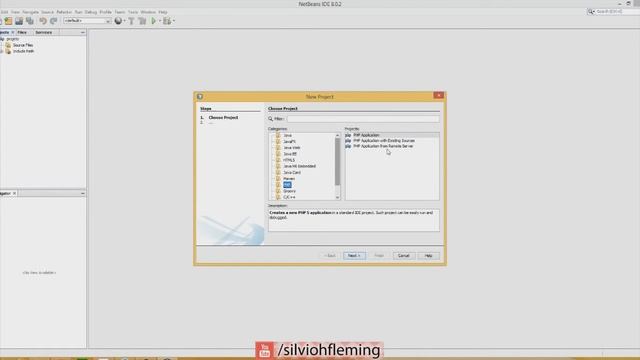
Task: Click the folder icon next to HTML5 category
Action: click(278, 160)
